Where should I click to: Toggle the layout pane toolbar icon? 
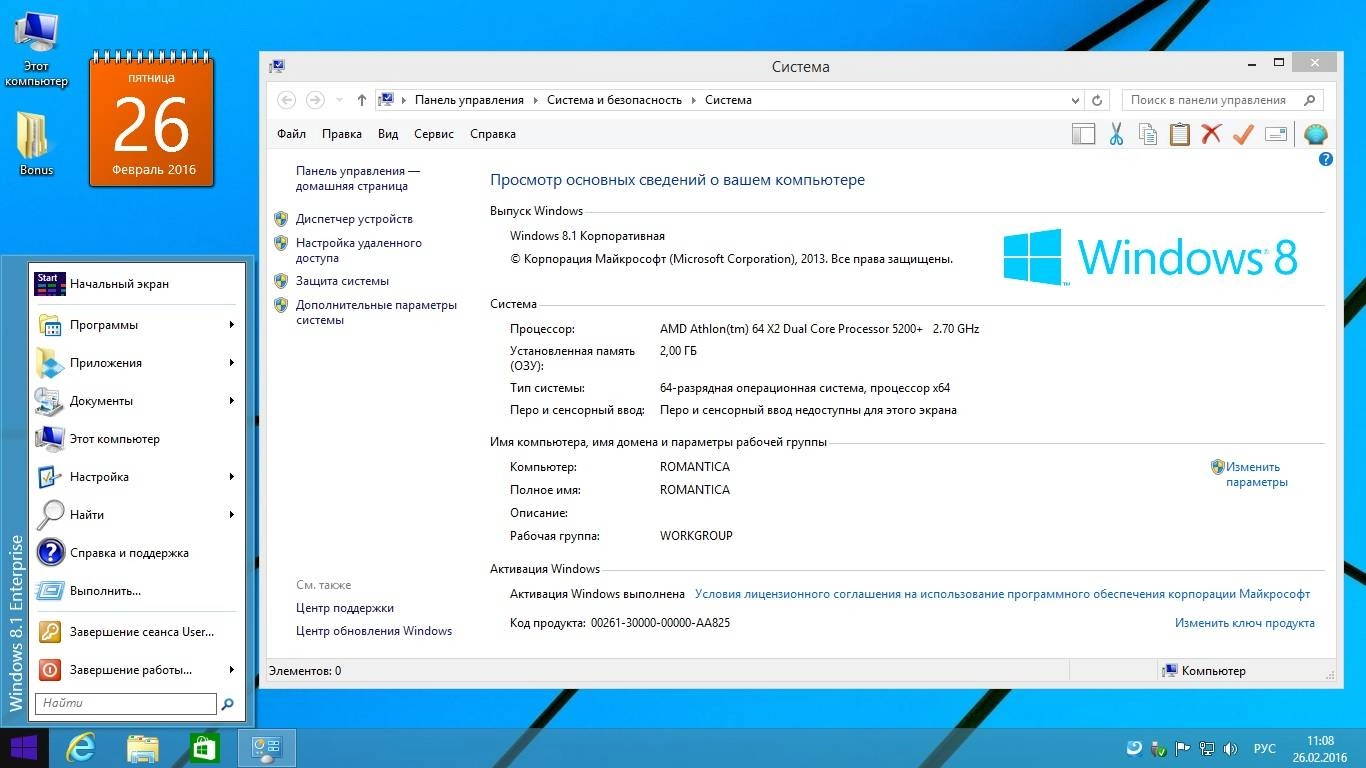pos(1083,134)
